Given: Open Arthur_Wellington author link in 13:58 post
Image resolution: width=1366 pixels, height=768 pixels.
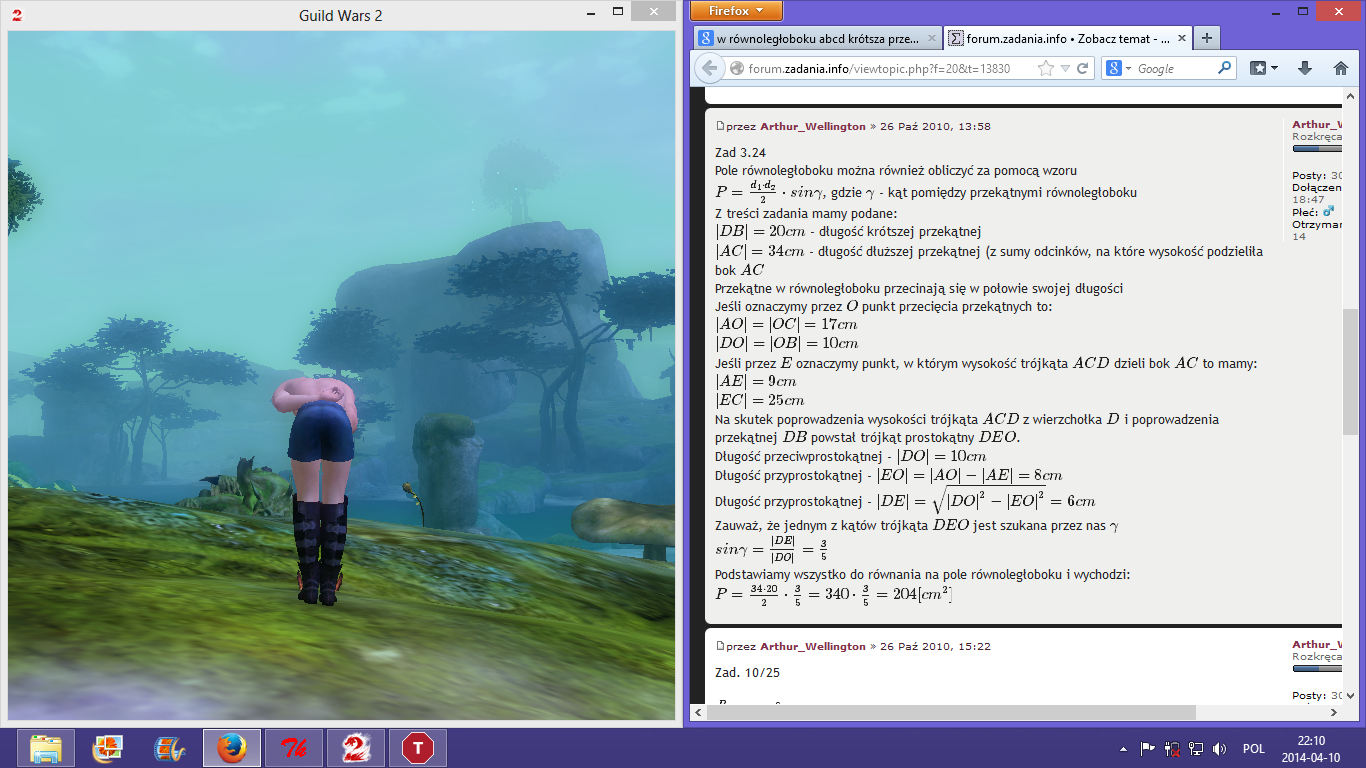Looking at the screenshot, I should tap(813, 127).
